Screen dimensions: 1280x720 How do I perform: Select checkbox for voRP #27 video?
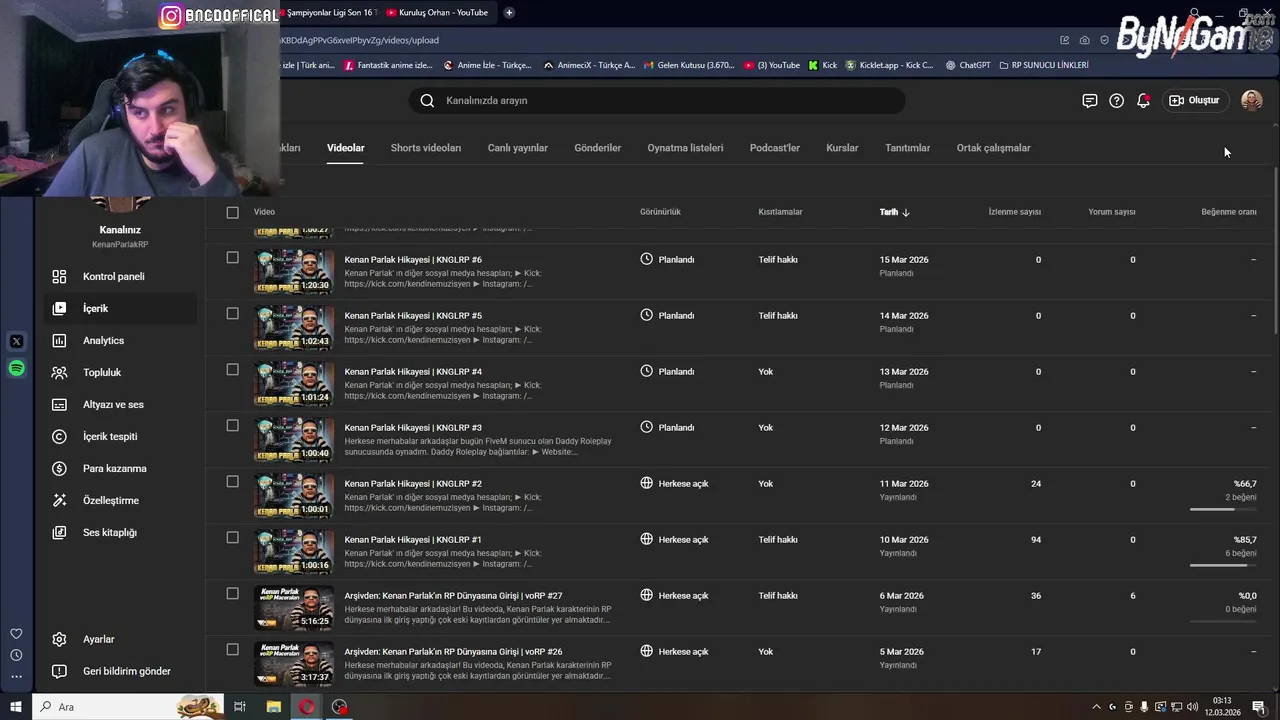[232, 593]
